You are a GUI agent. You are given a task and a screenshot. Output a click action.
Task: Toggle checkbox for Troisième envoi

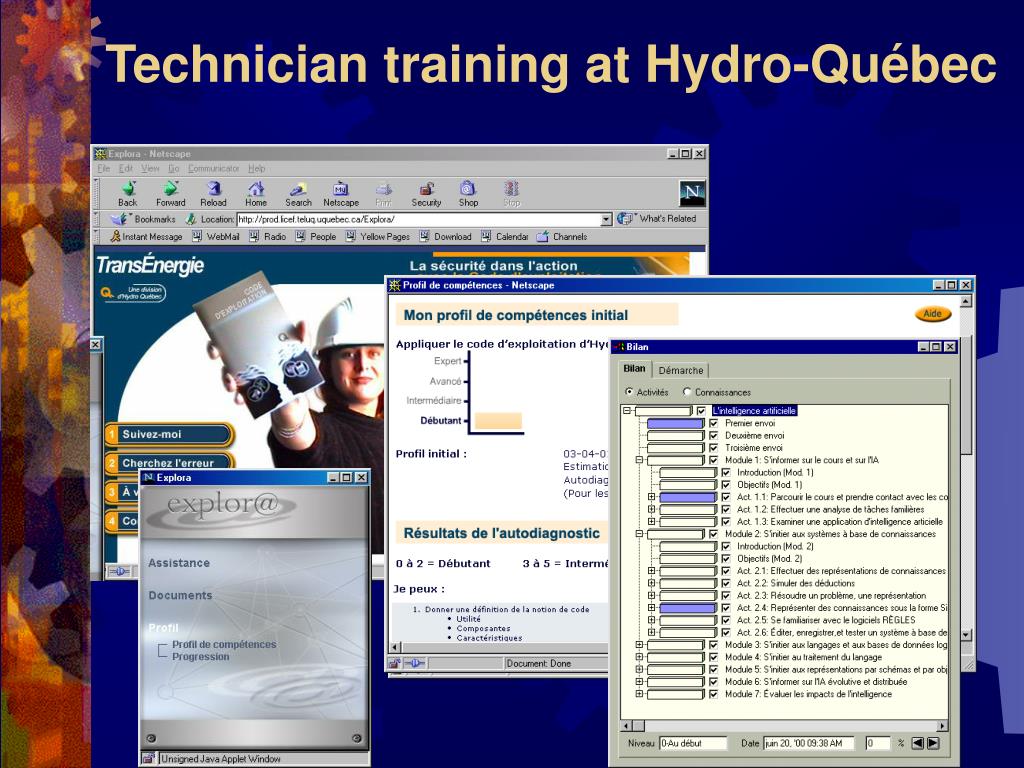pyautogui.click(x=714, y=448)
